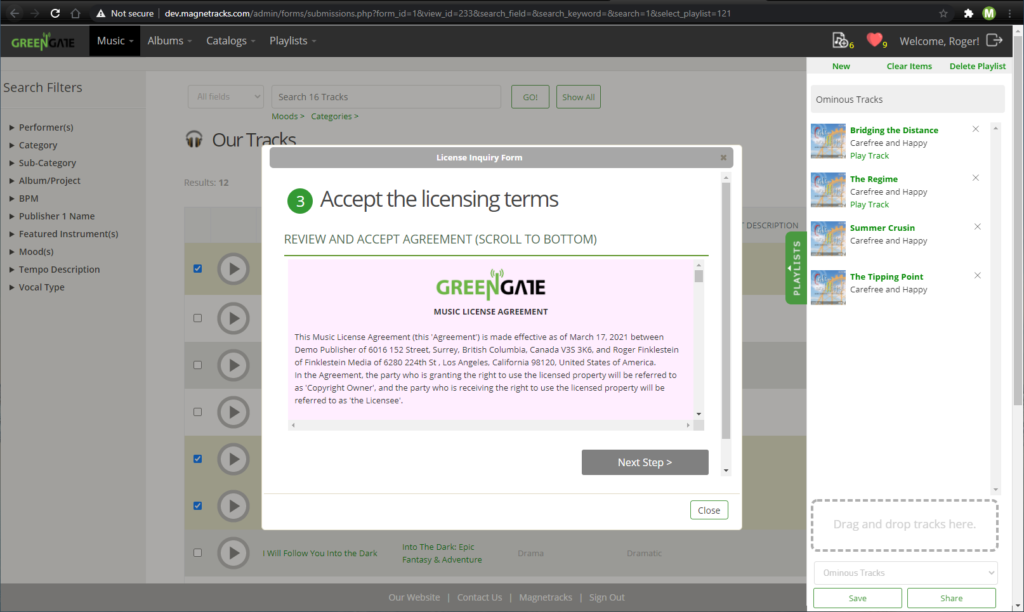Viewport: 1024px width, 612px height.
Task: Expand the Performer(s) filter
Action: point(41,127)
